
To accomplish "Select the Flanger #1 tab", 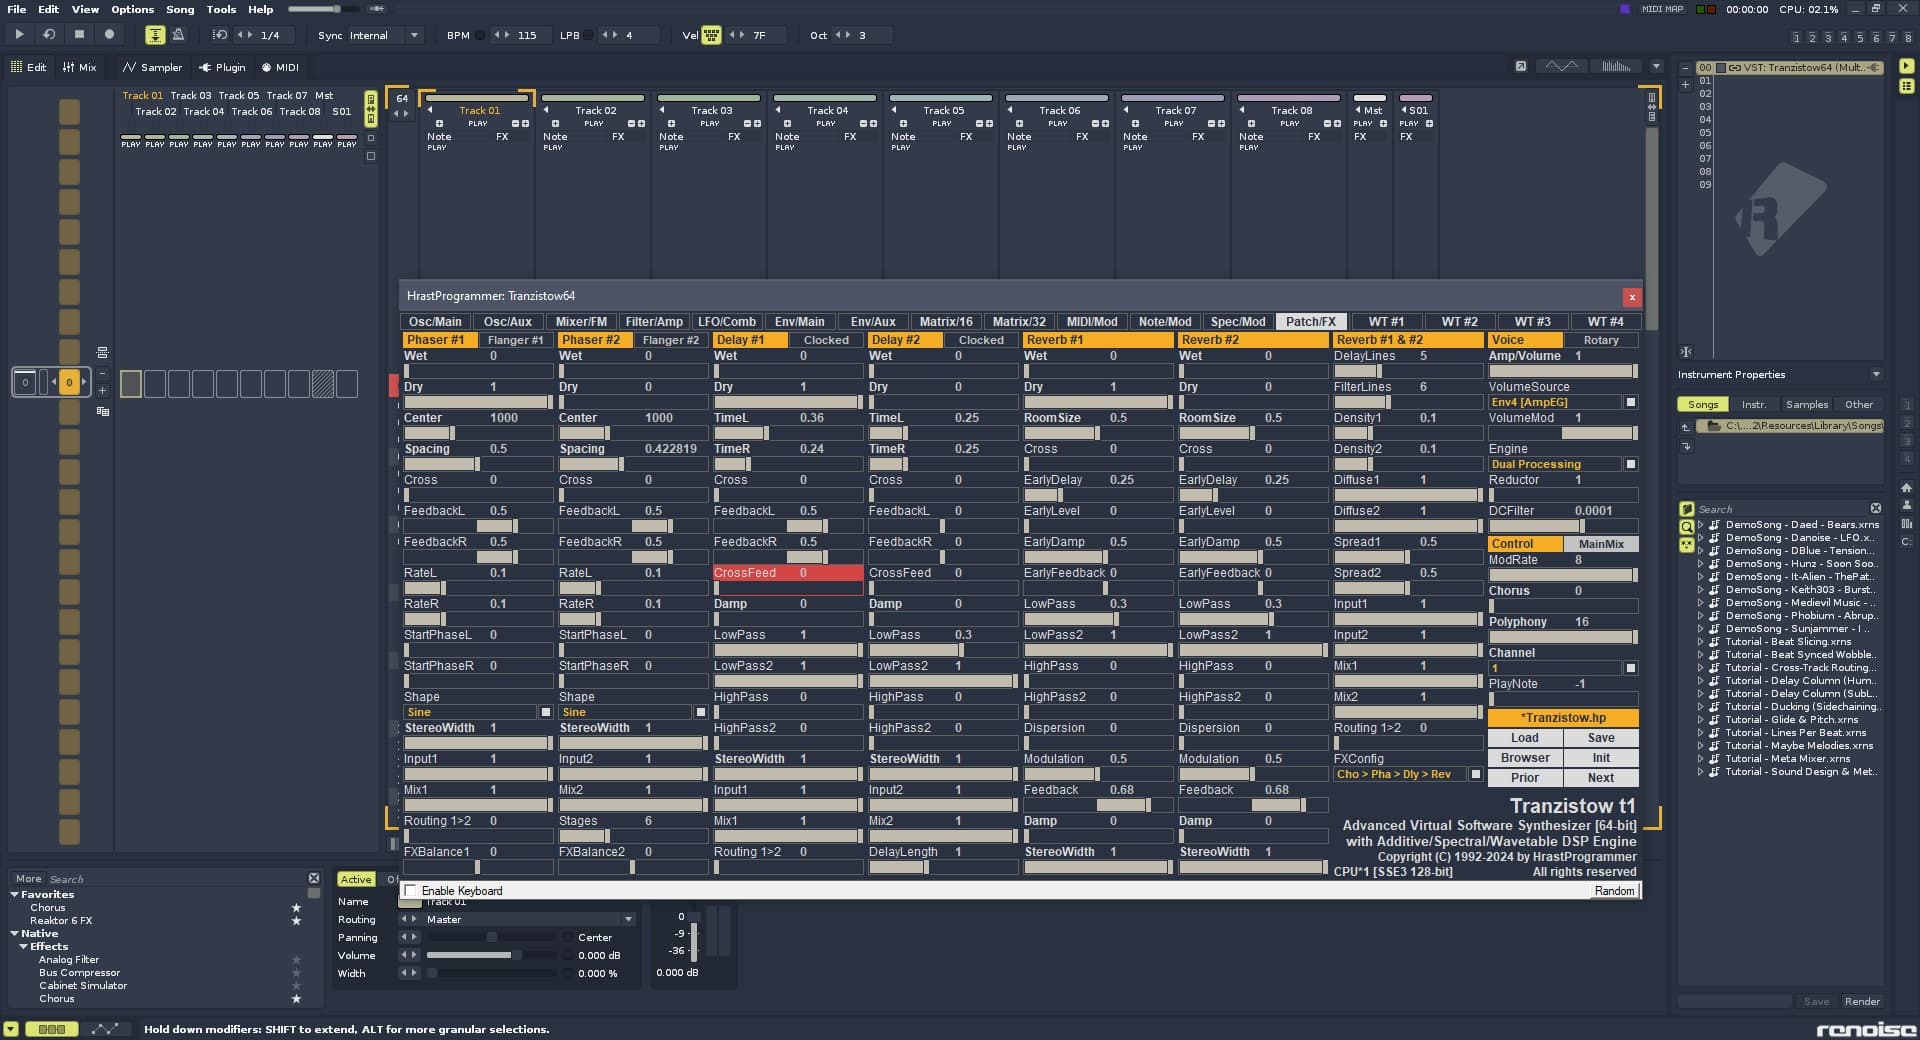I will click(x=516, y=340).
